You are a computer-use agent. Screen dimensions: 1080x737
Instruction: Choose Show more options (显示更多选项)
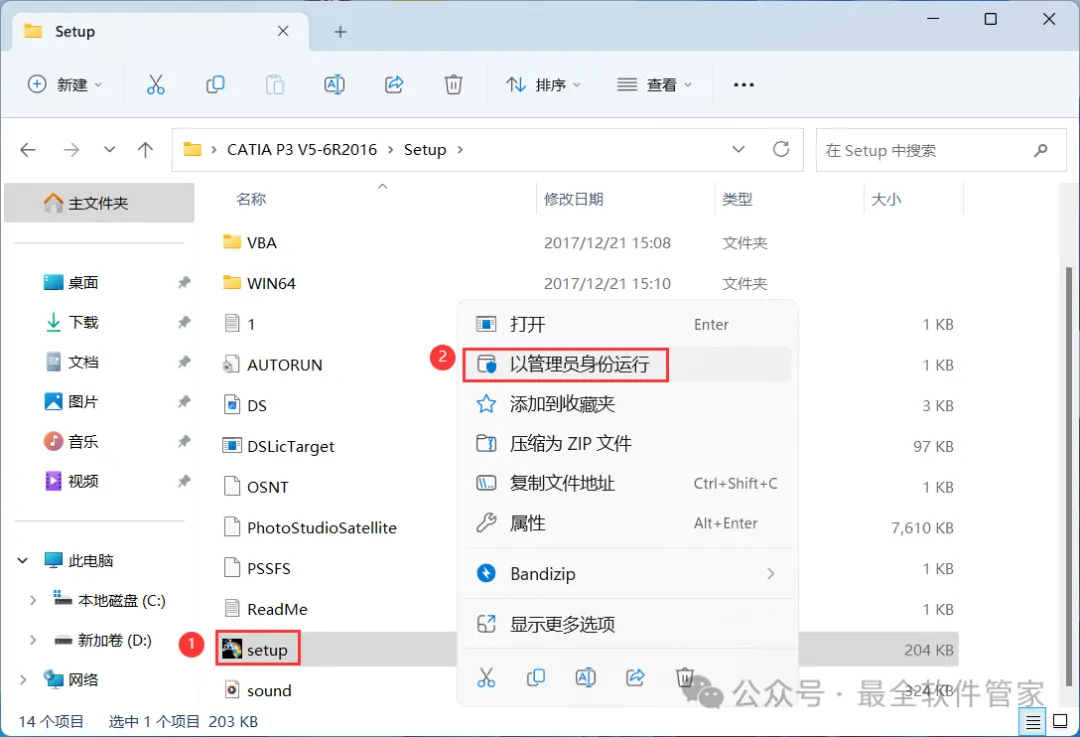click(627, 625)
